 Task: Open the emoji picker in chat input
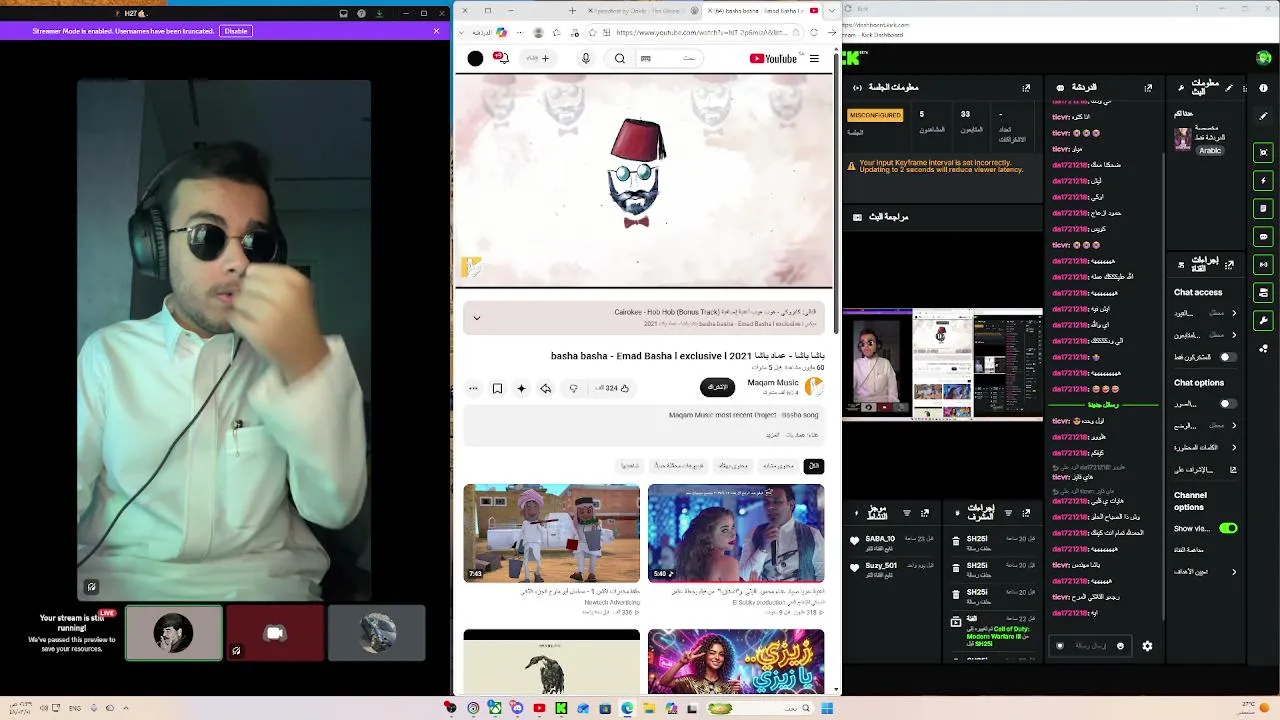(1120, 646)
